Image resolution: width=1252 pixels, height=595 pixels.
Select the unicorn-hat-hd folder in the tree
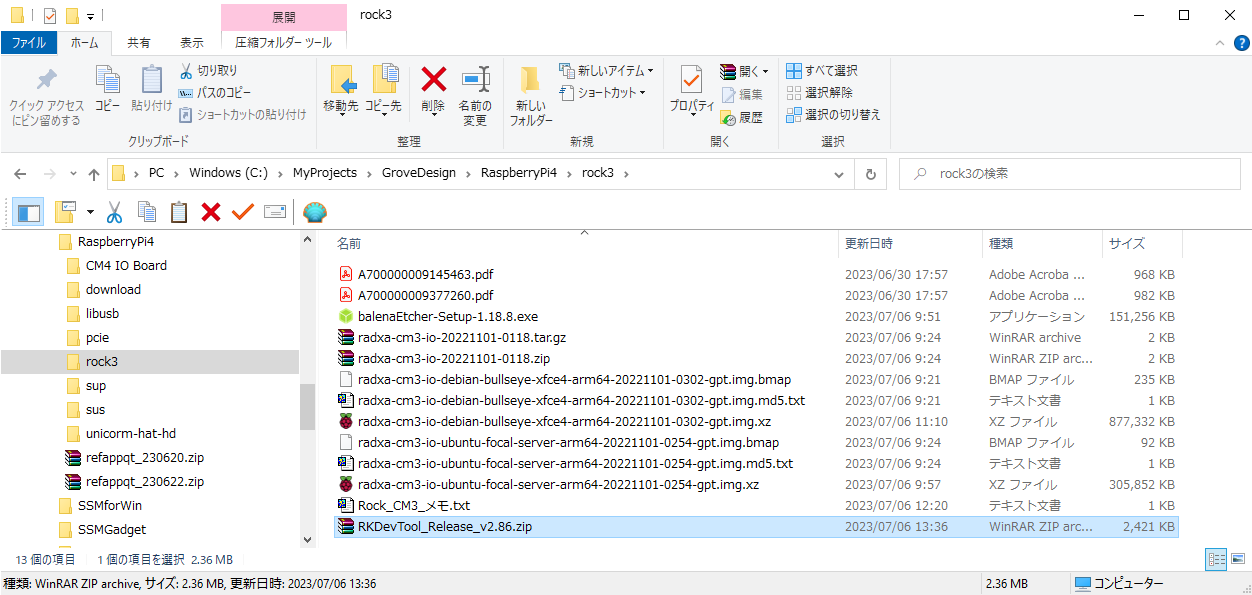131,433
